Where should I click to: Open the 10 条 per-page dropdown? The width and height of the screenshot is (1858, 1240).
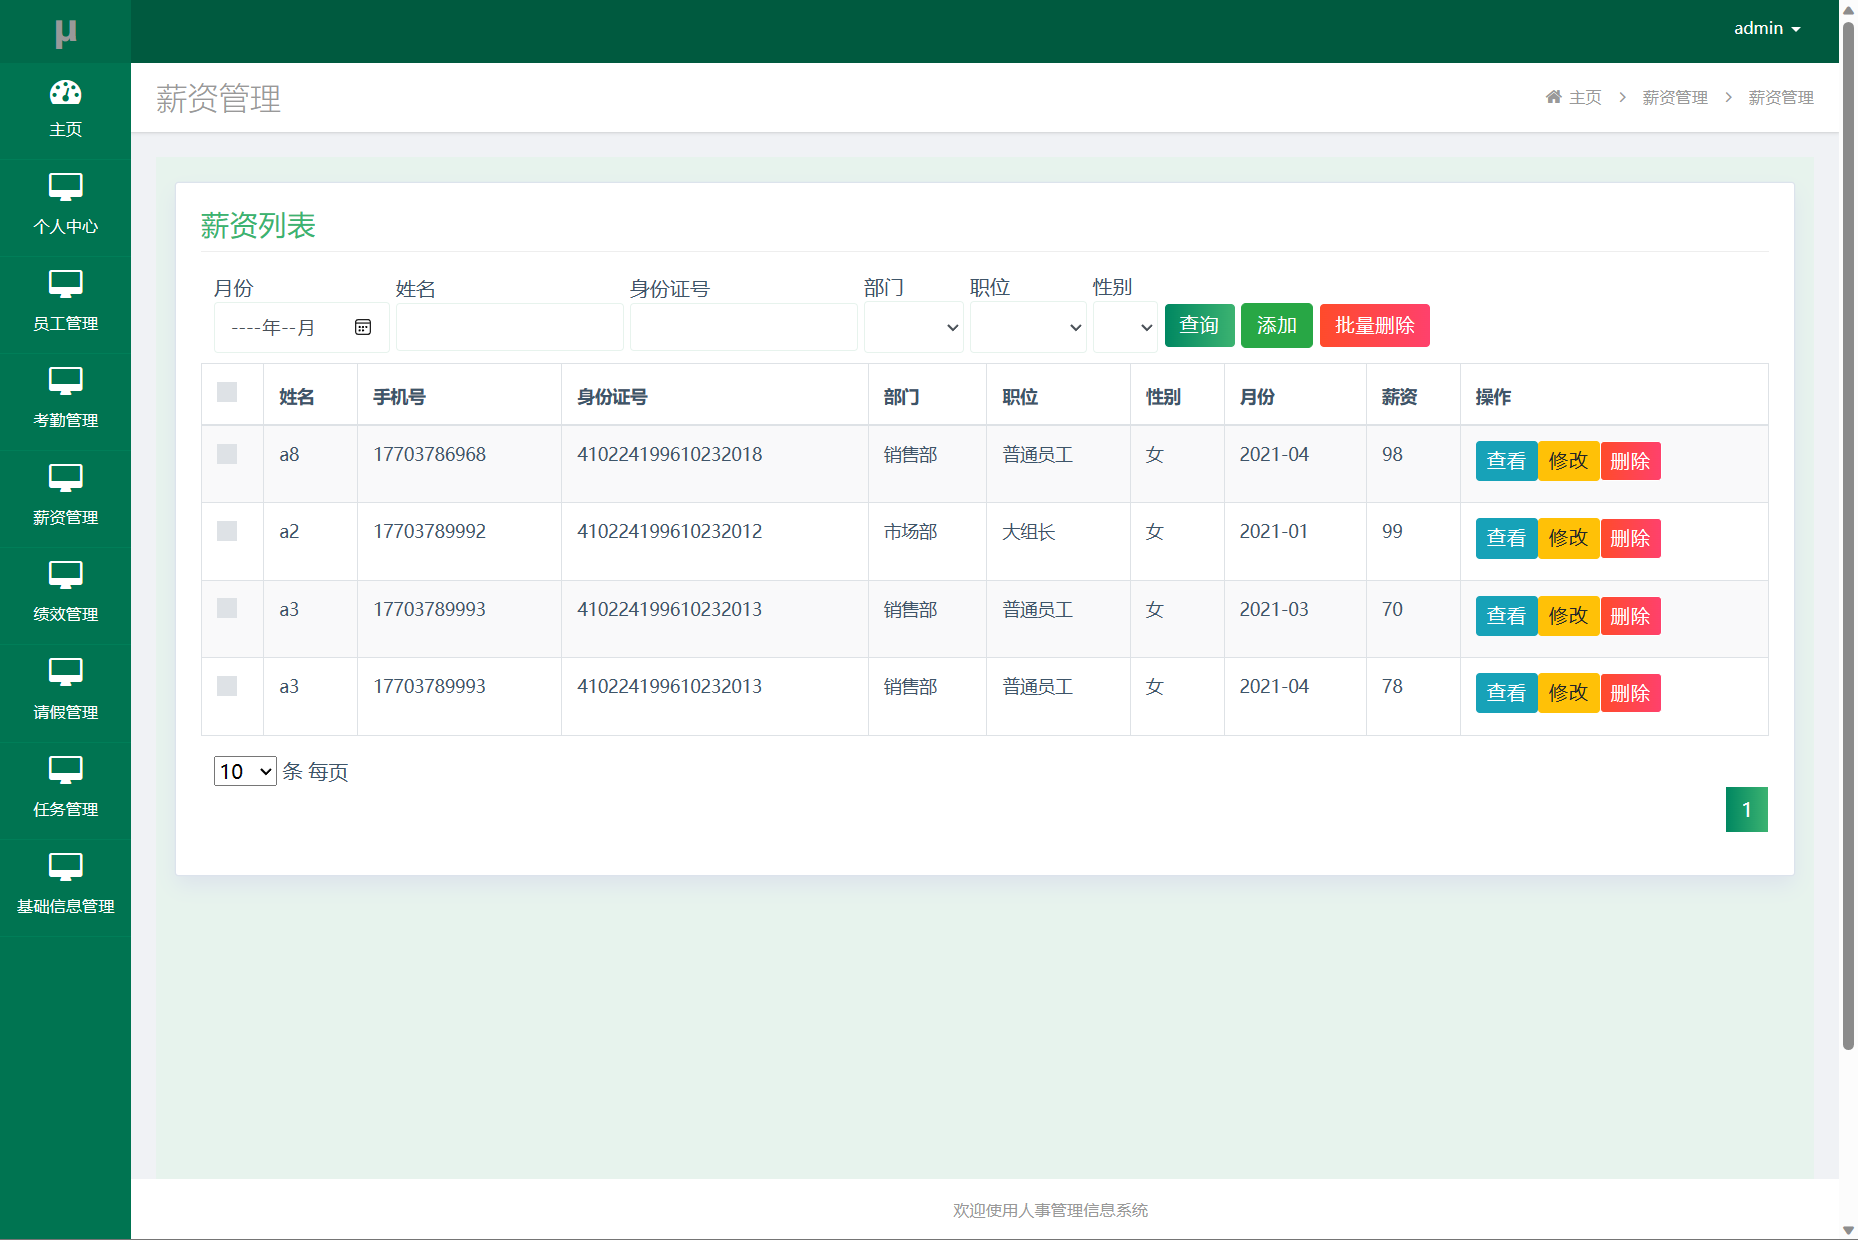point(245,771)
